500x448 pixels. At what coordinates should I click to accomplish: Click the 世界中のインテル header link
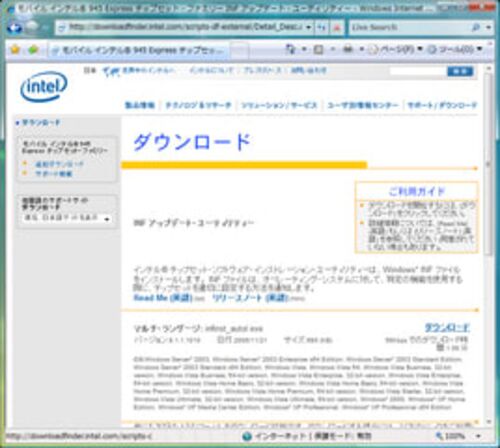(x=148, y=71)
